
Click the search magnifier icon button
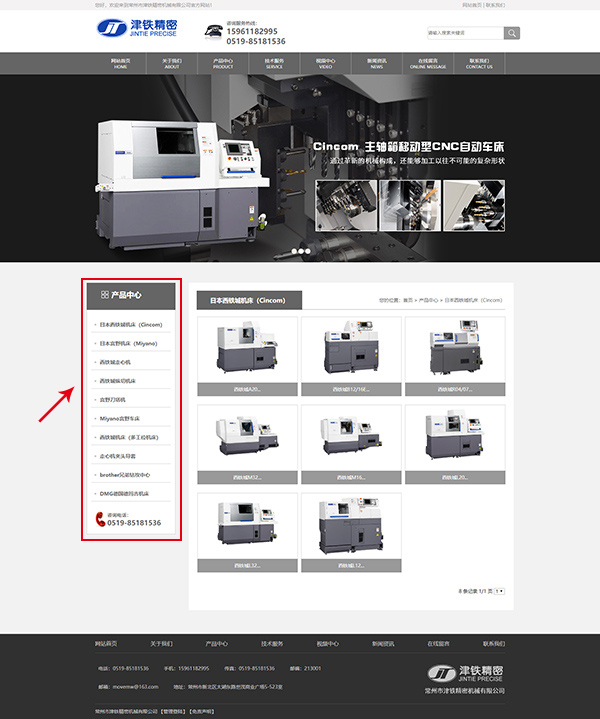[x=511, y=33]
